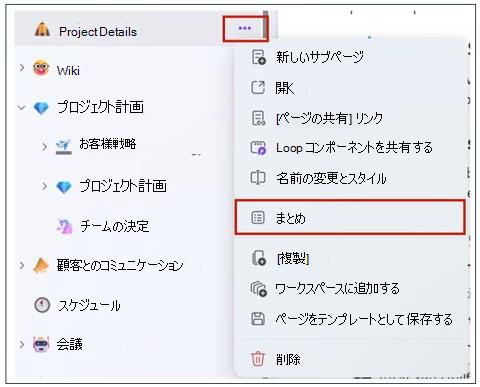480x387 pixels.
Task: Click the new subpage icon in menu
Action: coord(258,57)
